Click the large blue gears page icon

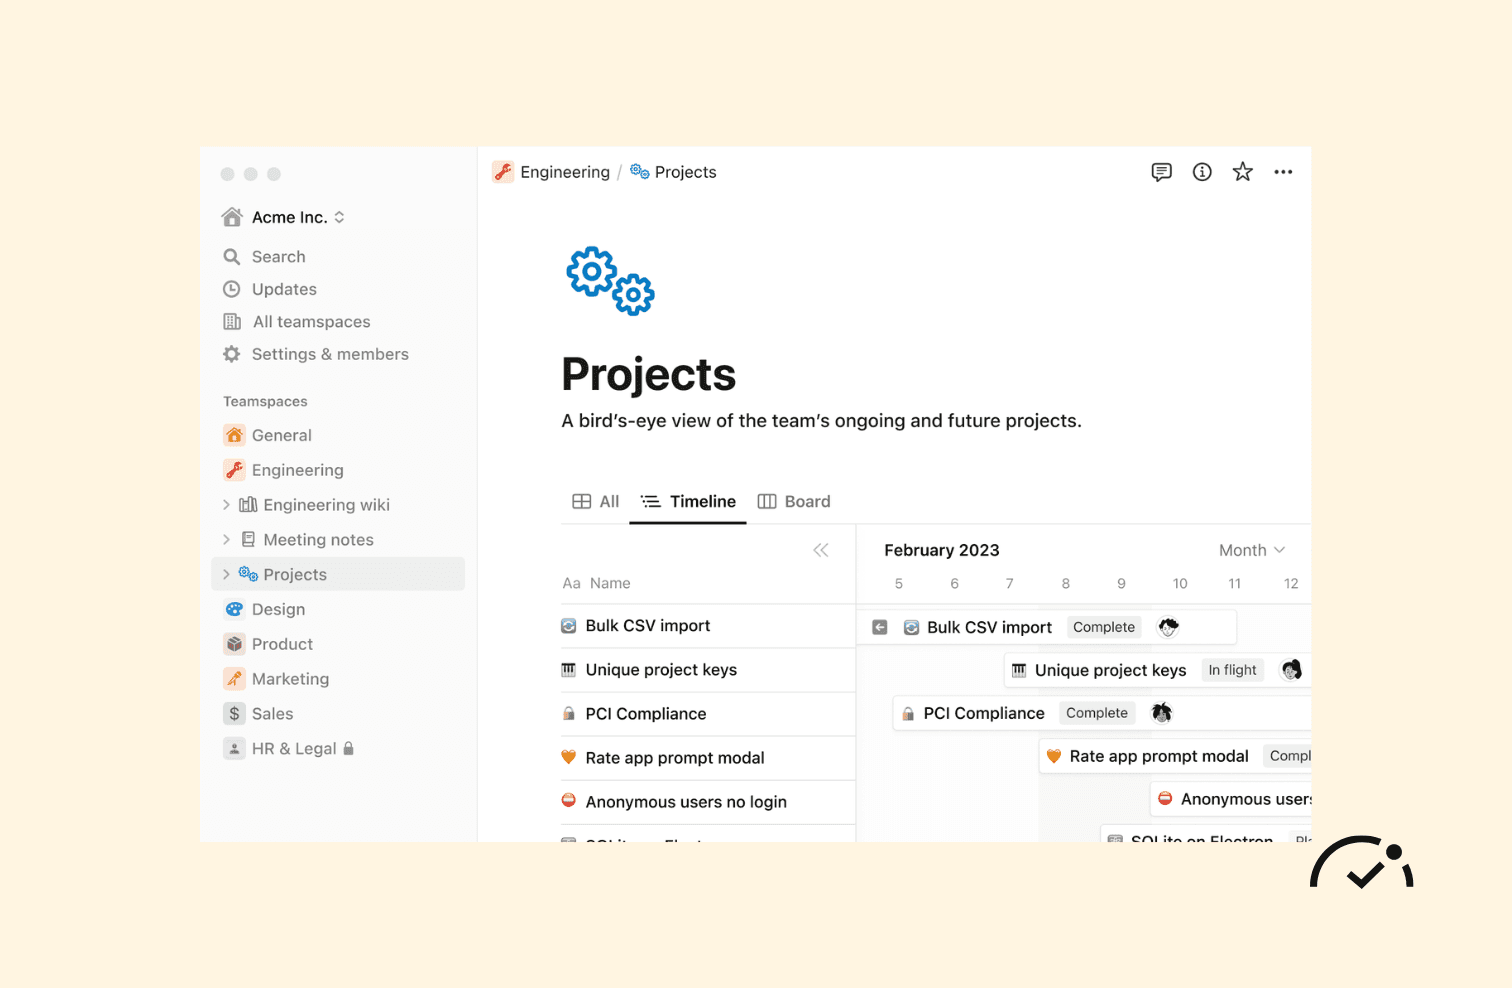pos(610,281)
